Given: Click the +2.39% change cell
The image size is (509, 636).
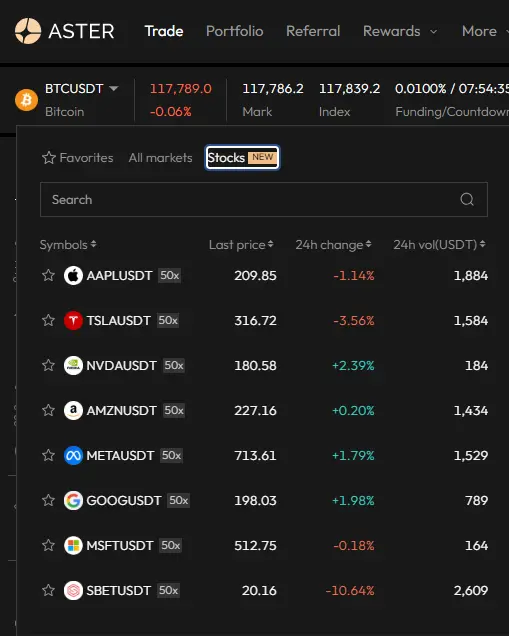Looking at the screenshot, I should [x=353, y=365].
